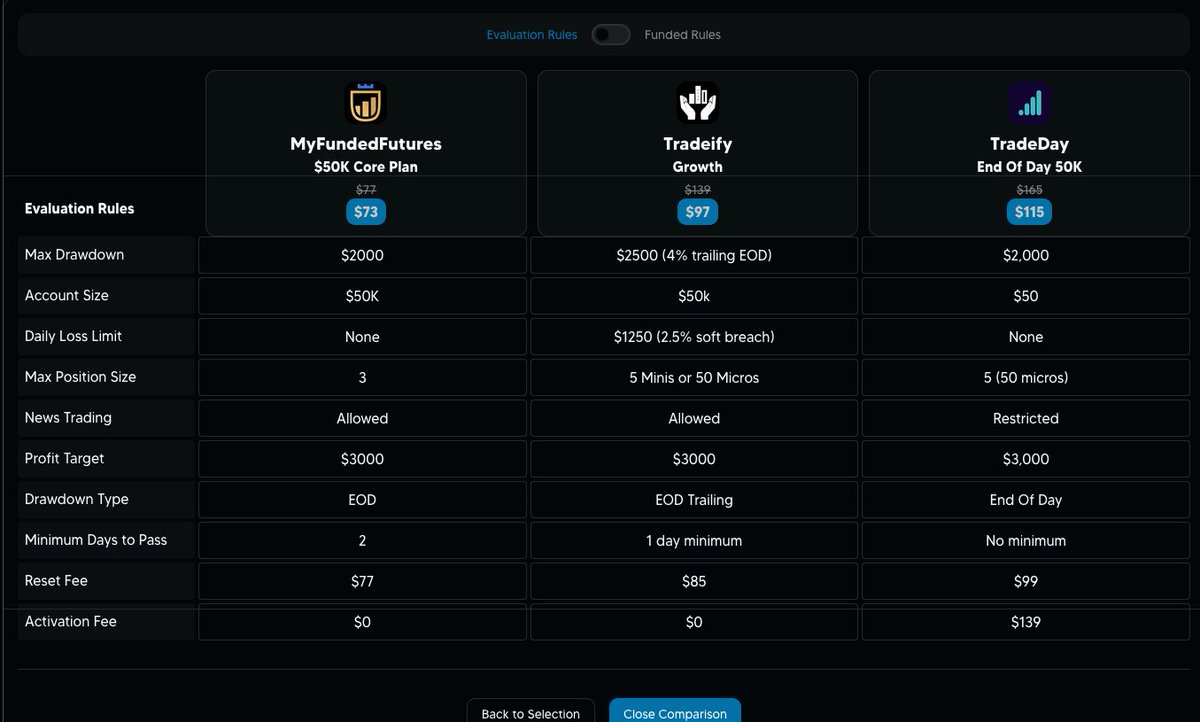Click TradeDay End Of Day drawdown cell
The image size is (1200, 722).
tap(1026, 499)
